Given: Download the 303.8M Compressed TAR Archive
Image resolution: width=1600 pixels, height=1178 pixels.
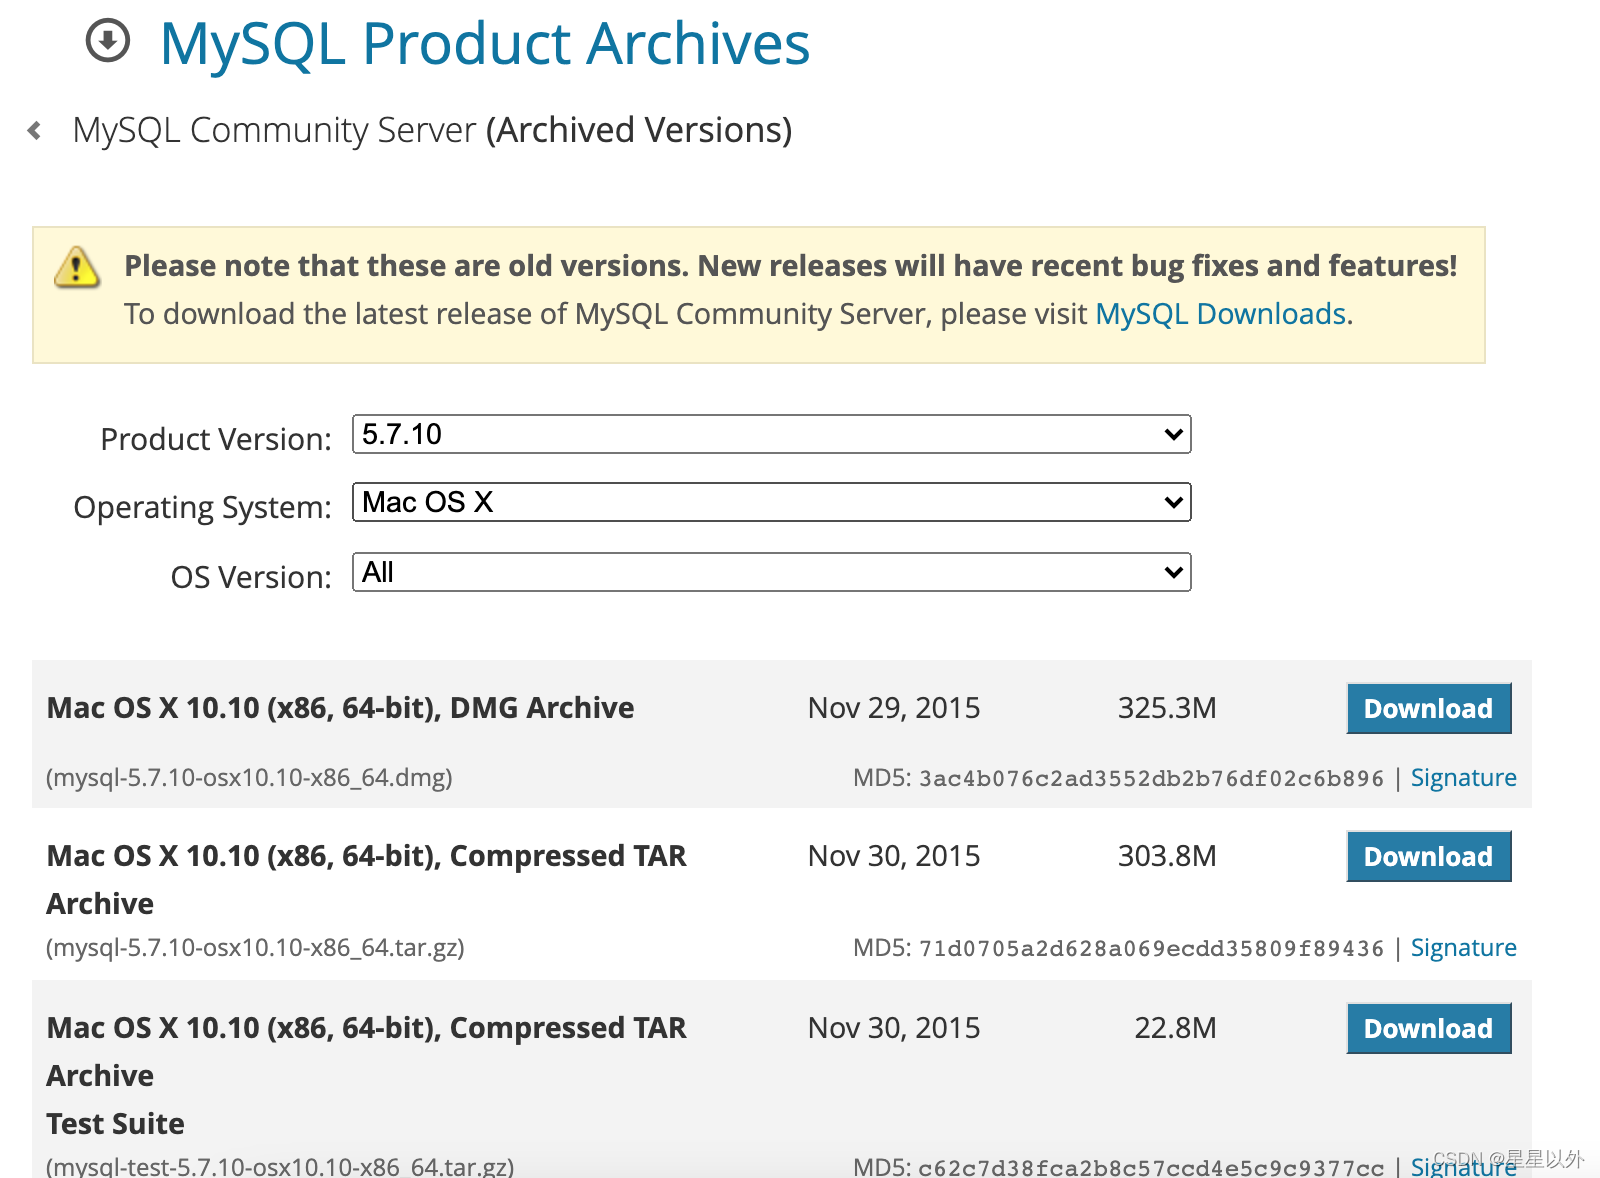Looking at the screenshot, I should [x=1428, y=856].
